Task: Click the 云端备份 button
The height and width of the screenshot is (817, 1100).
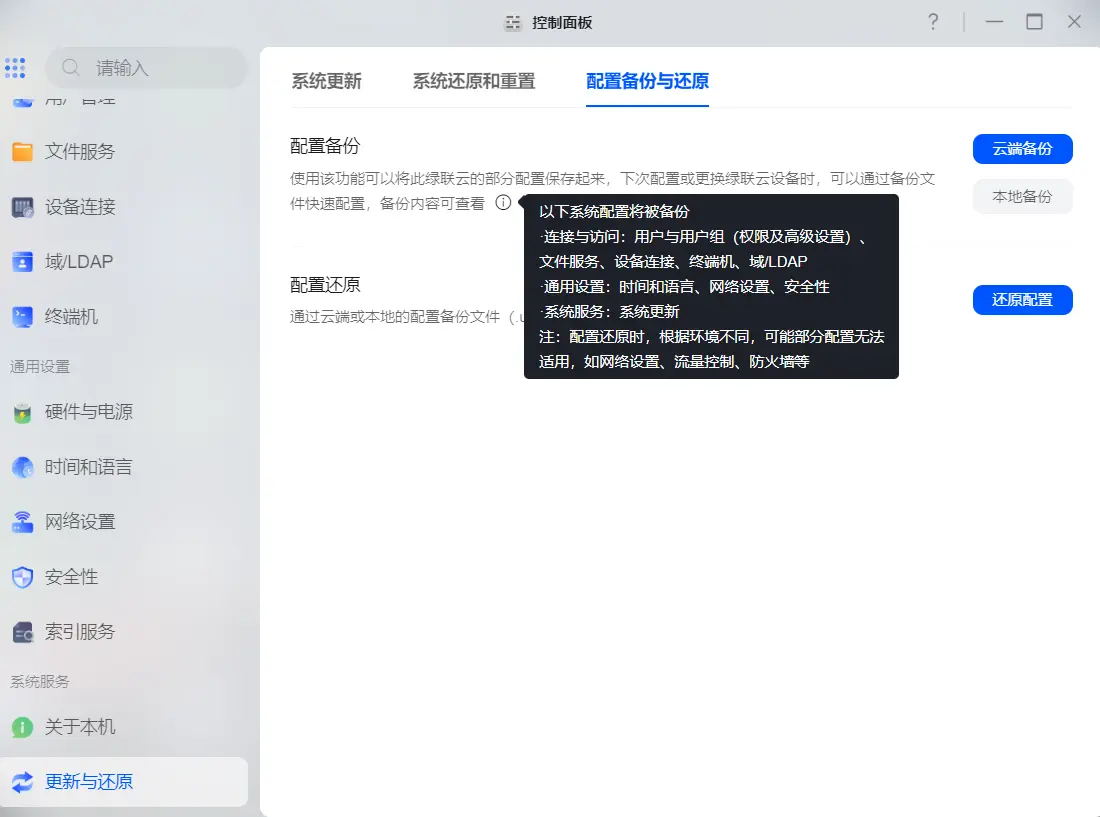Action: click(x=1022, y=149)
